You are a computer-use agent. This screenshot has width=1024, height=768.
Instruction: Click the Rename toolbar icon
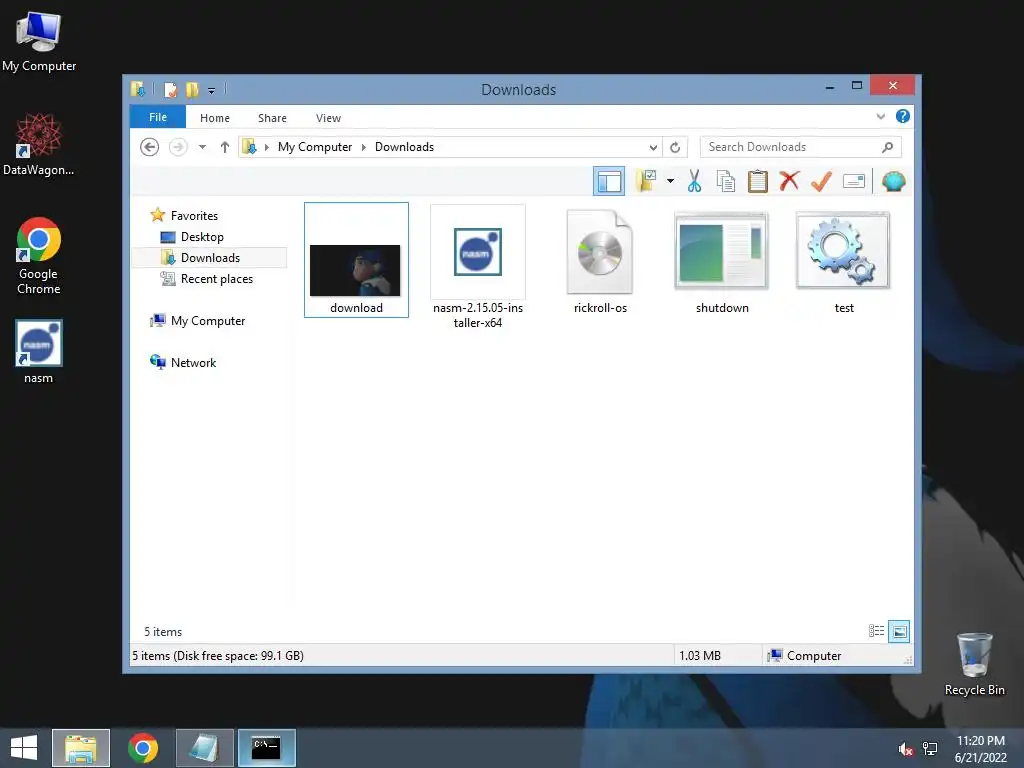pyautogui.click(x=854, y=181)
